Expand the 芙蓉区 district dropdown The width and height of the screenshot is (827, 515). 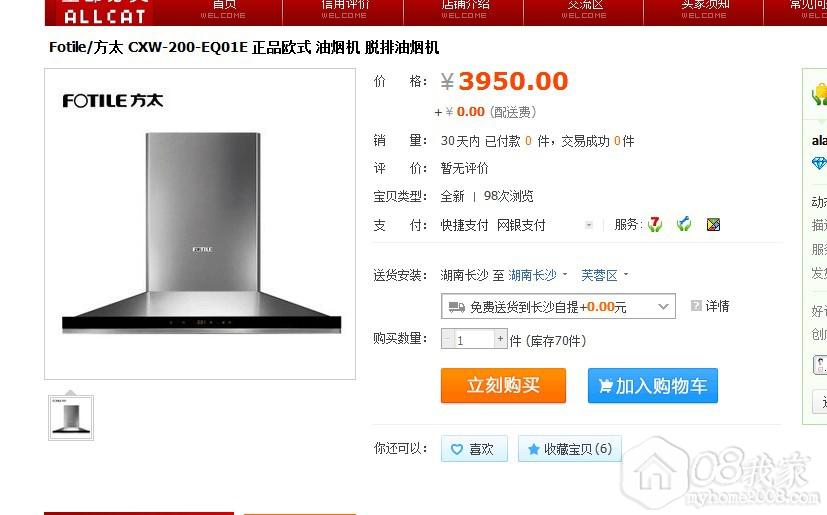click(x=604, y=275)
